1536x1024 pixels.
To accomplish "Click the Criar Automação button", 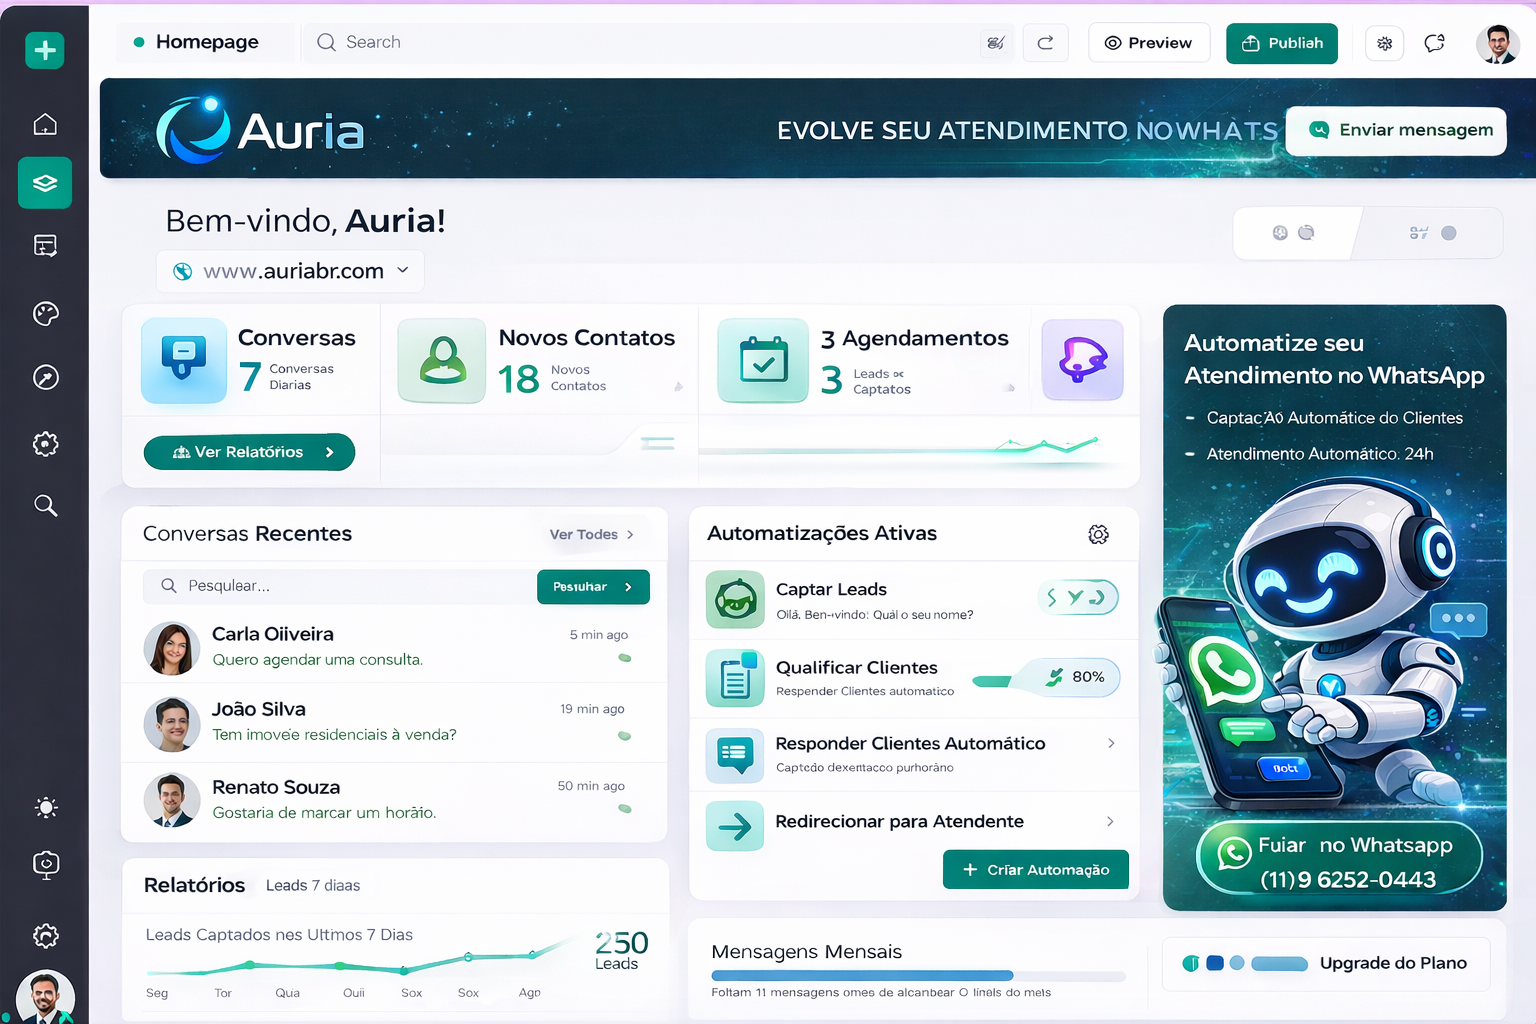I will [1035, 870].
